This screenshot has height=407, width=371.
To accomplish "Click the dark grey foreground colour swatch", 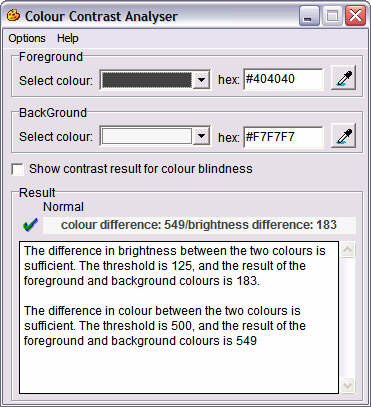I will point(147,80).
